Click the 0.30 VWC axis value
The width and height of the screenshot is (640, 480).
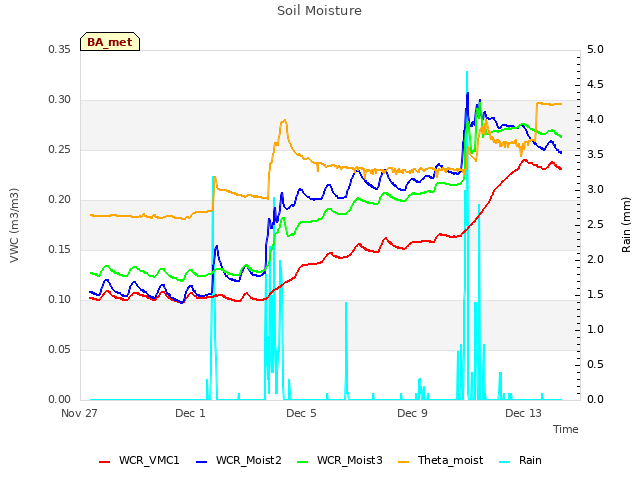[60, 100]
